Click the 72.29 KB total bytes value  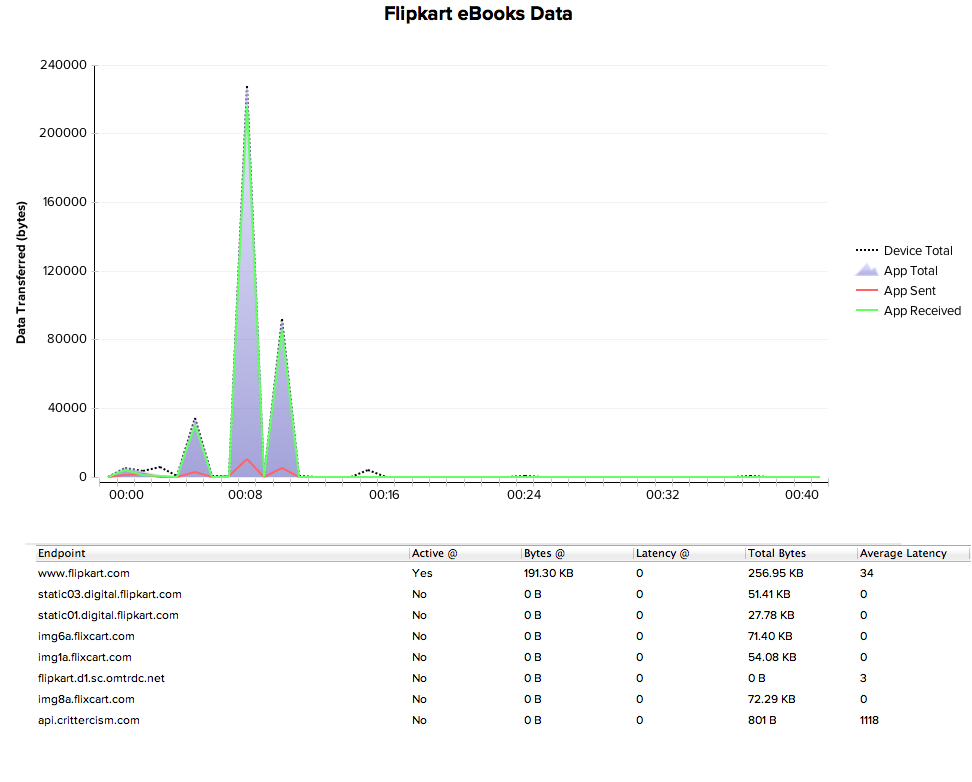(772, 700)
